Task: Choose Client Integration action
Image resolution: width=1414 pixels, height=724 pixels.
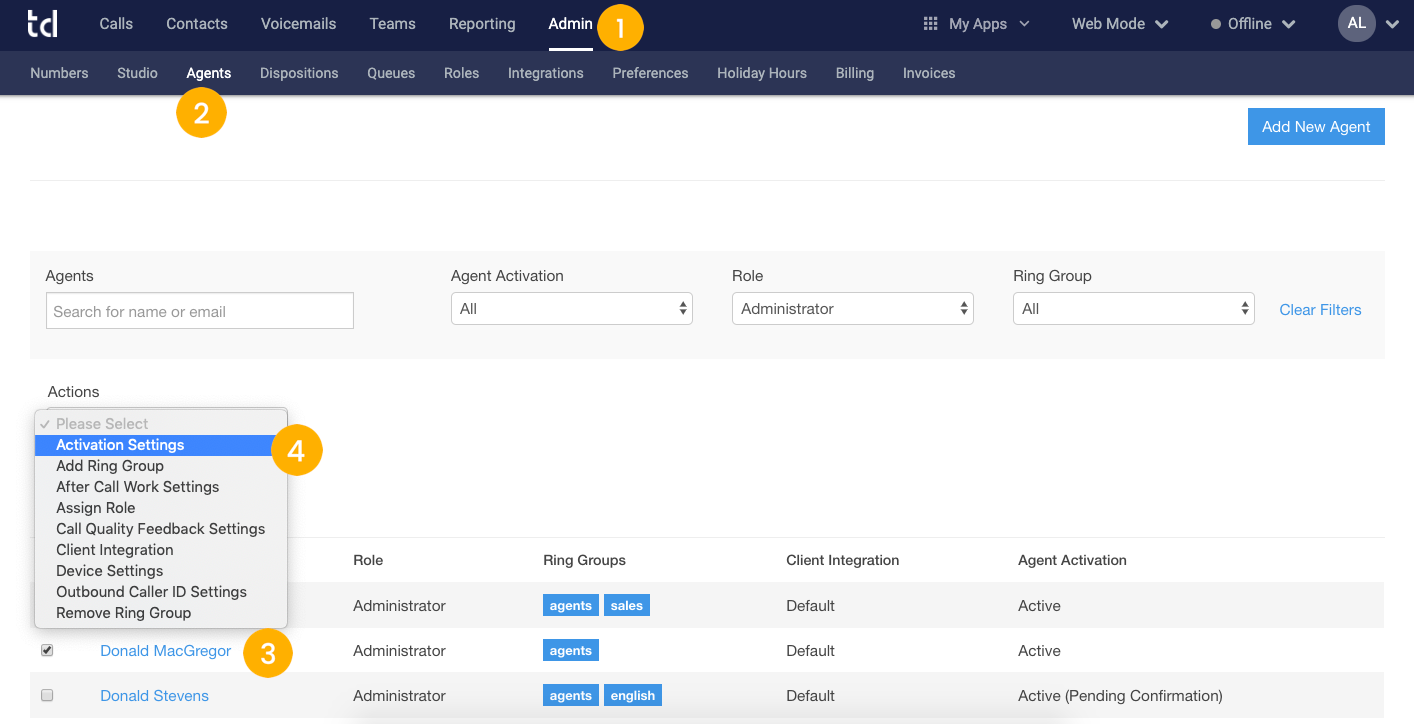Action: (161, 550)
